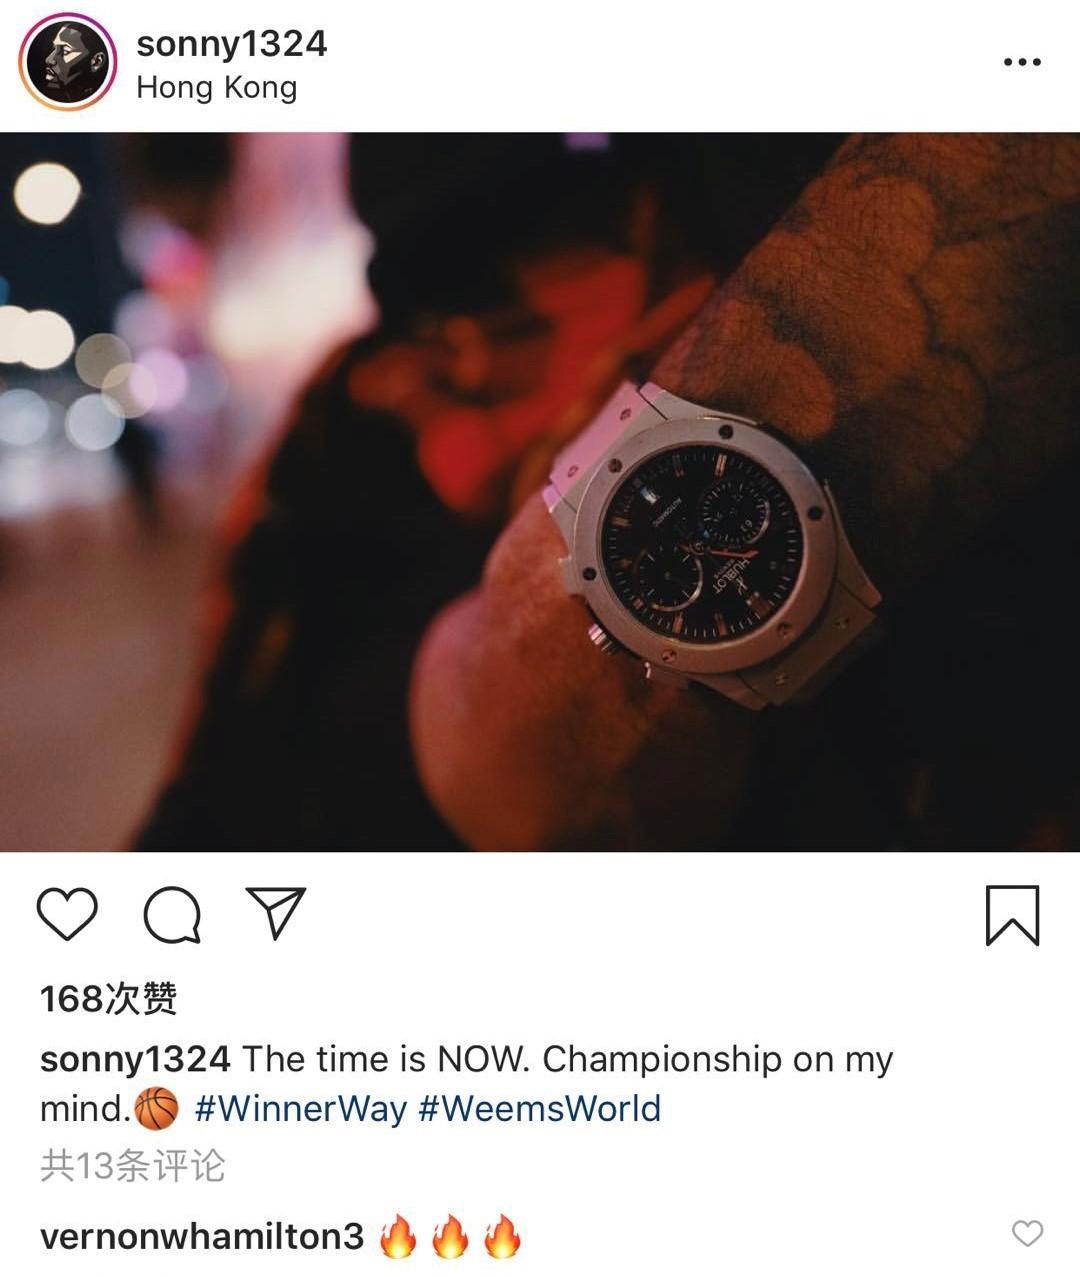View the 168 likes list
Screen dimensions: 1080x1277
click(109, 998)
